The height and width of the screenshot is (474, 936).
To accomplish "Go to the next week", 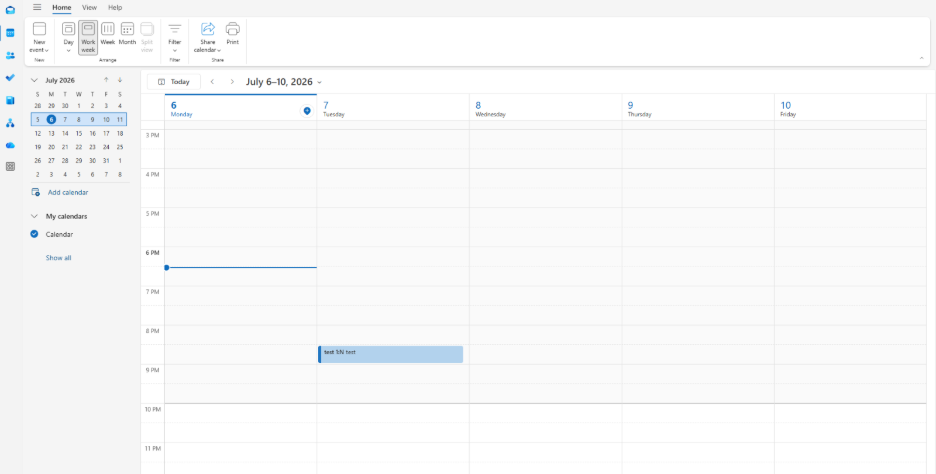I will click(x=232, y=82).
